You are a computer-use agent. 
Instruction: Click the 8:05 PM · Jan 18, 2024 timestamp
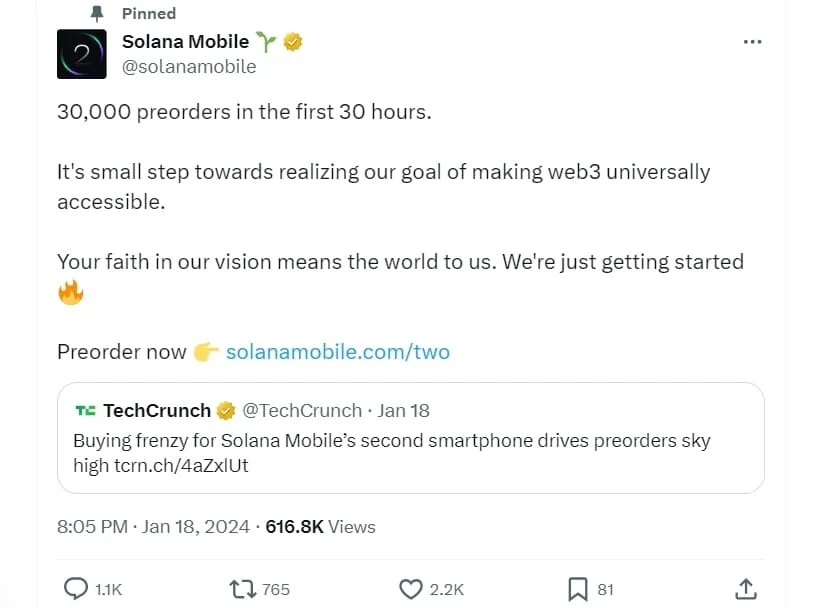[153, 526]
